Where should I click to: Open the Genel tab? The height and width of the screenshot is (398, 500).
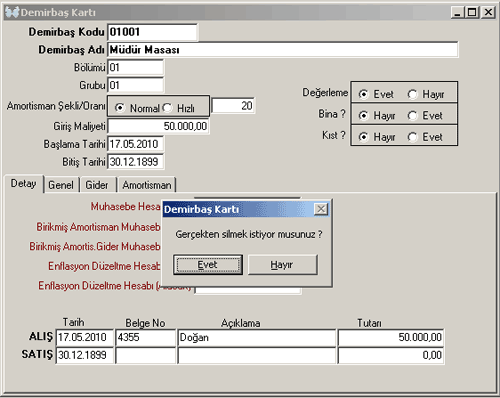click(61, 185)
